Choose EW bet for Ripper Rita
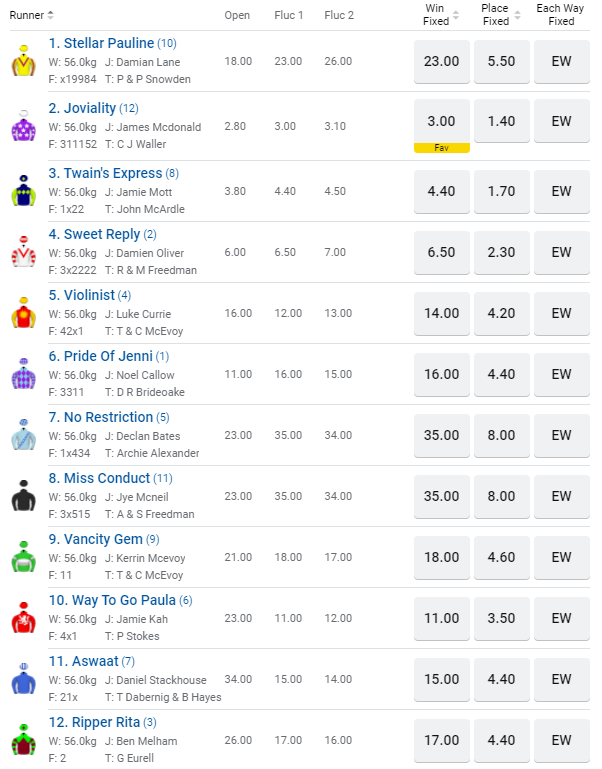The height and width of the screenshot is (769, 602). click(x=561, y=740)
